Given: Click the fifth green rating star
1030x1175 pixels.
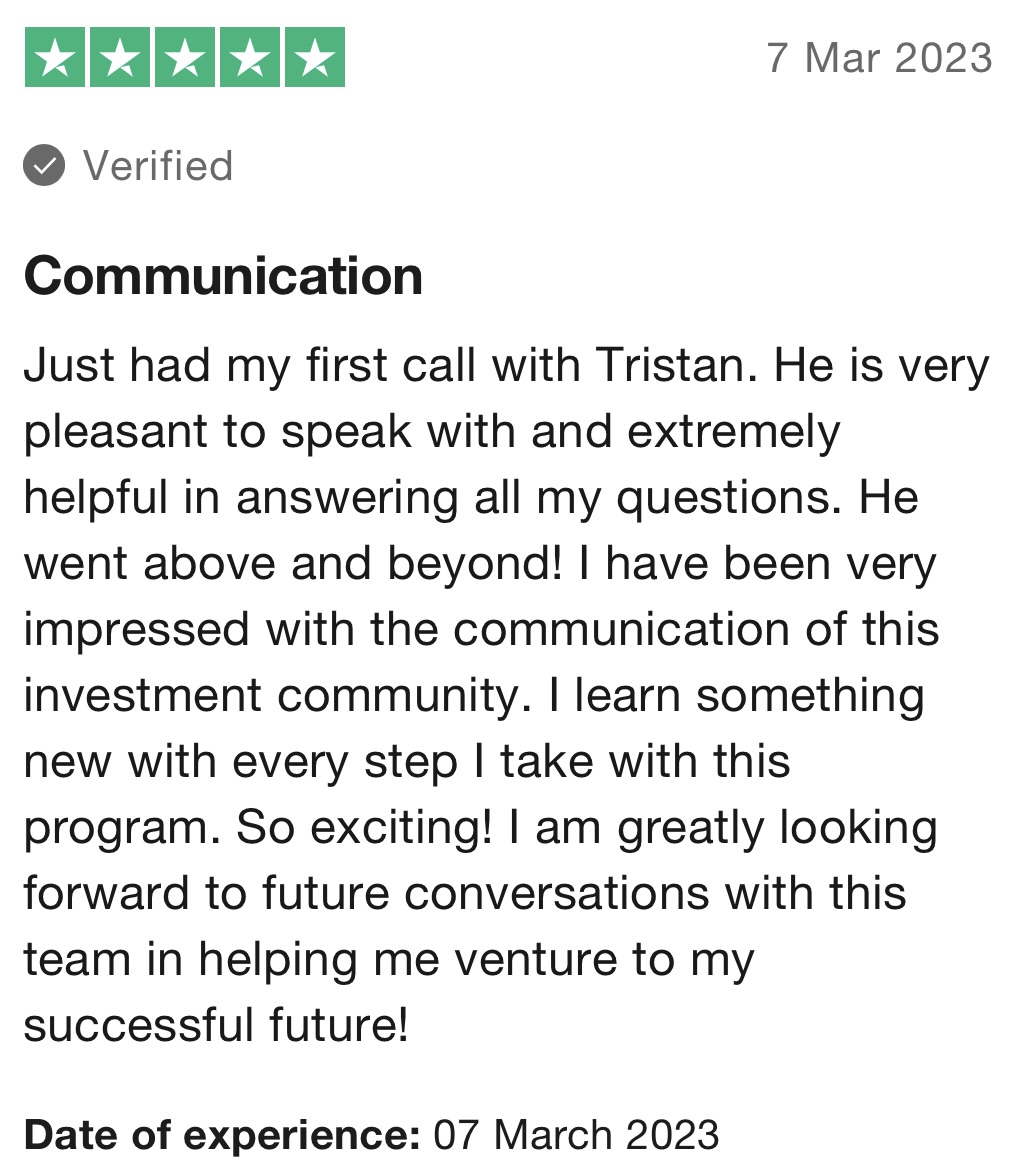Looking at the screenshot, I should (315, 58).
